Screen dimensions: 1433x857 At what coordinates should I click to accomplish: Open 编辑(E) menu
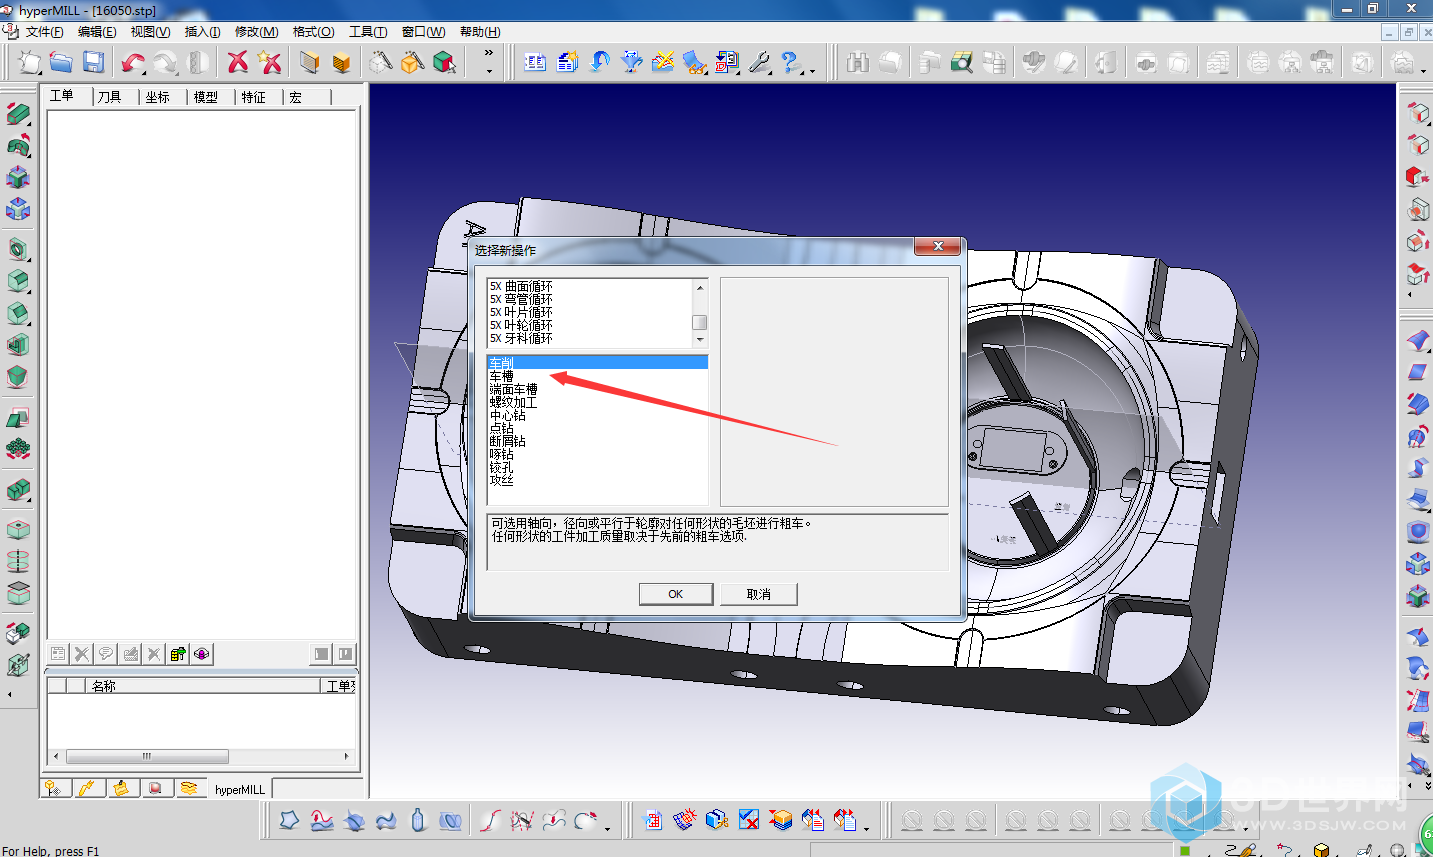[x=97, y=32]
